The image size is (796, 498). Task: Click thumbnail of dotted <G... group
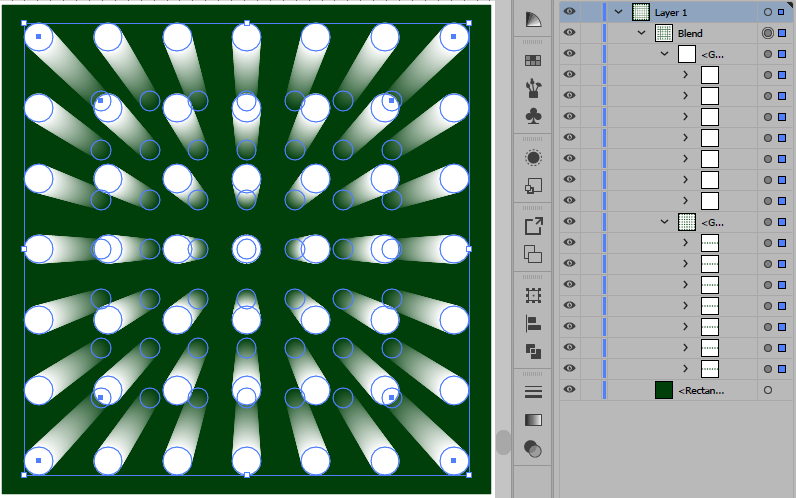pyautogui.click(x=687, y=222)
